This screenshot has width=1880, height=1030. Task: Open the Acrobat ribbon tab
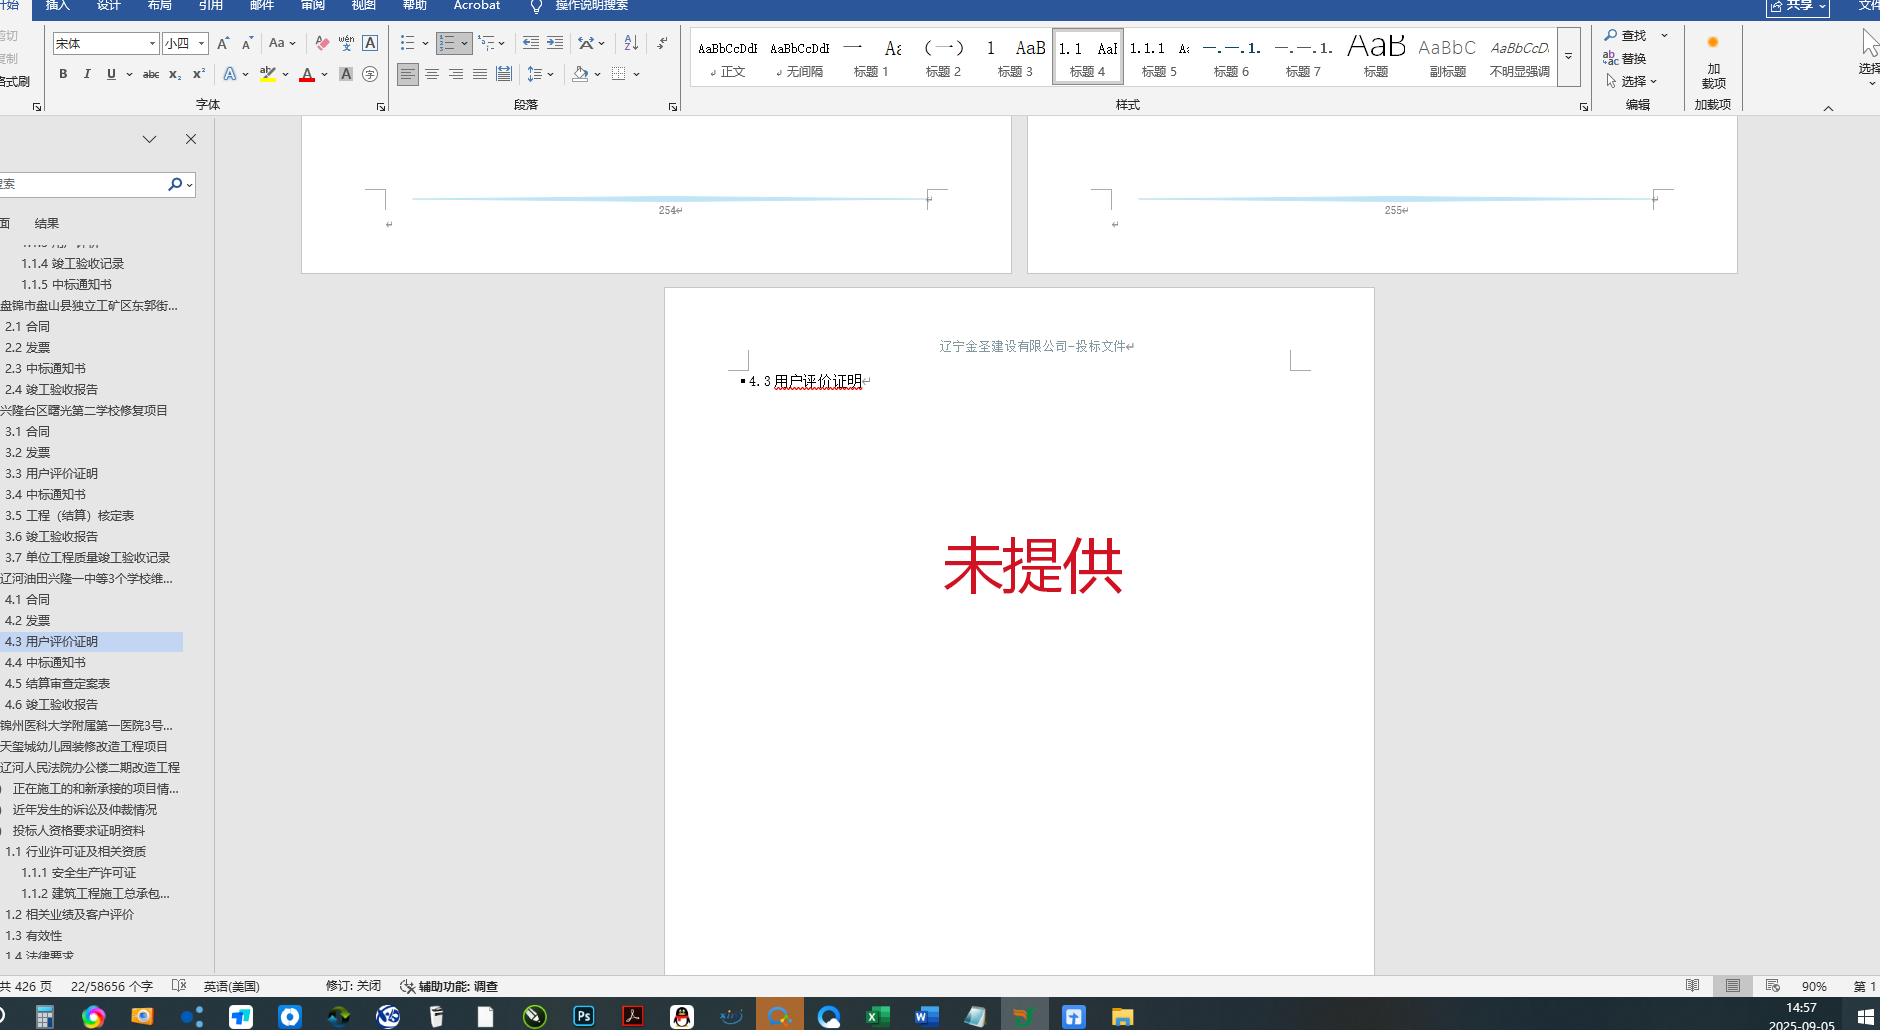click(477, 6)
